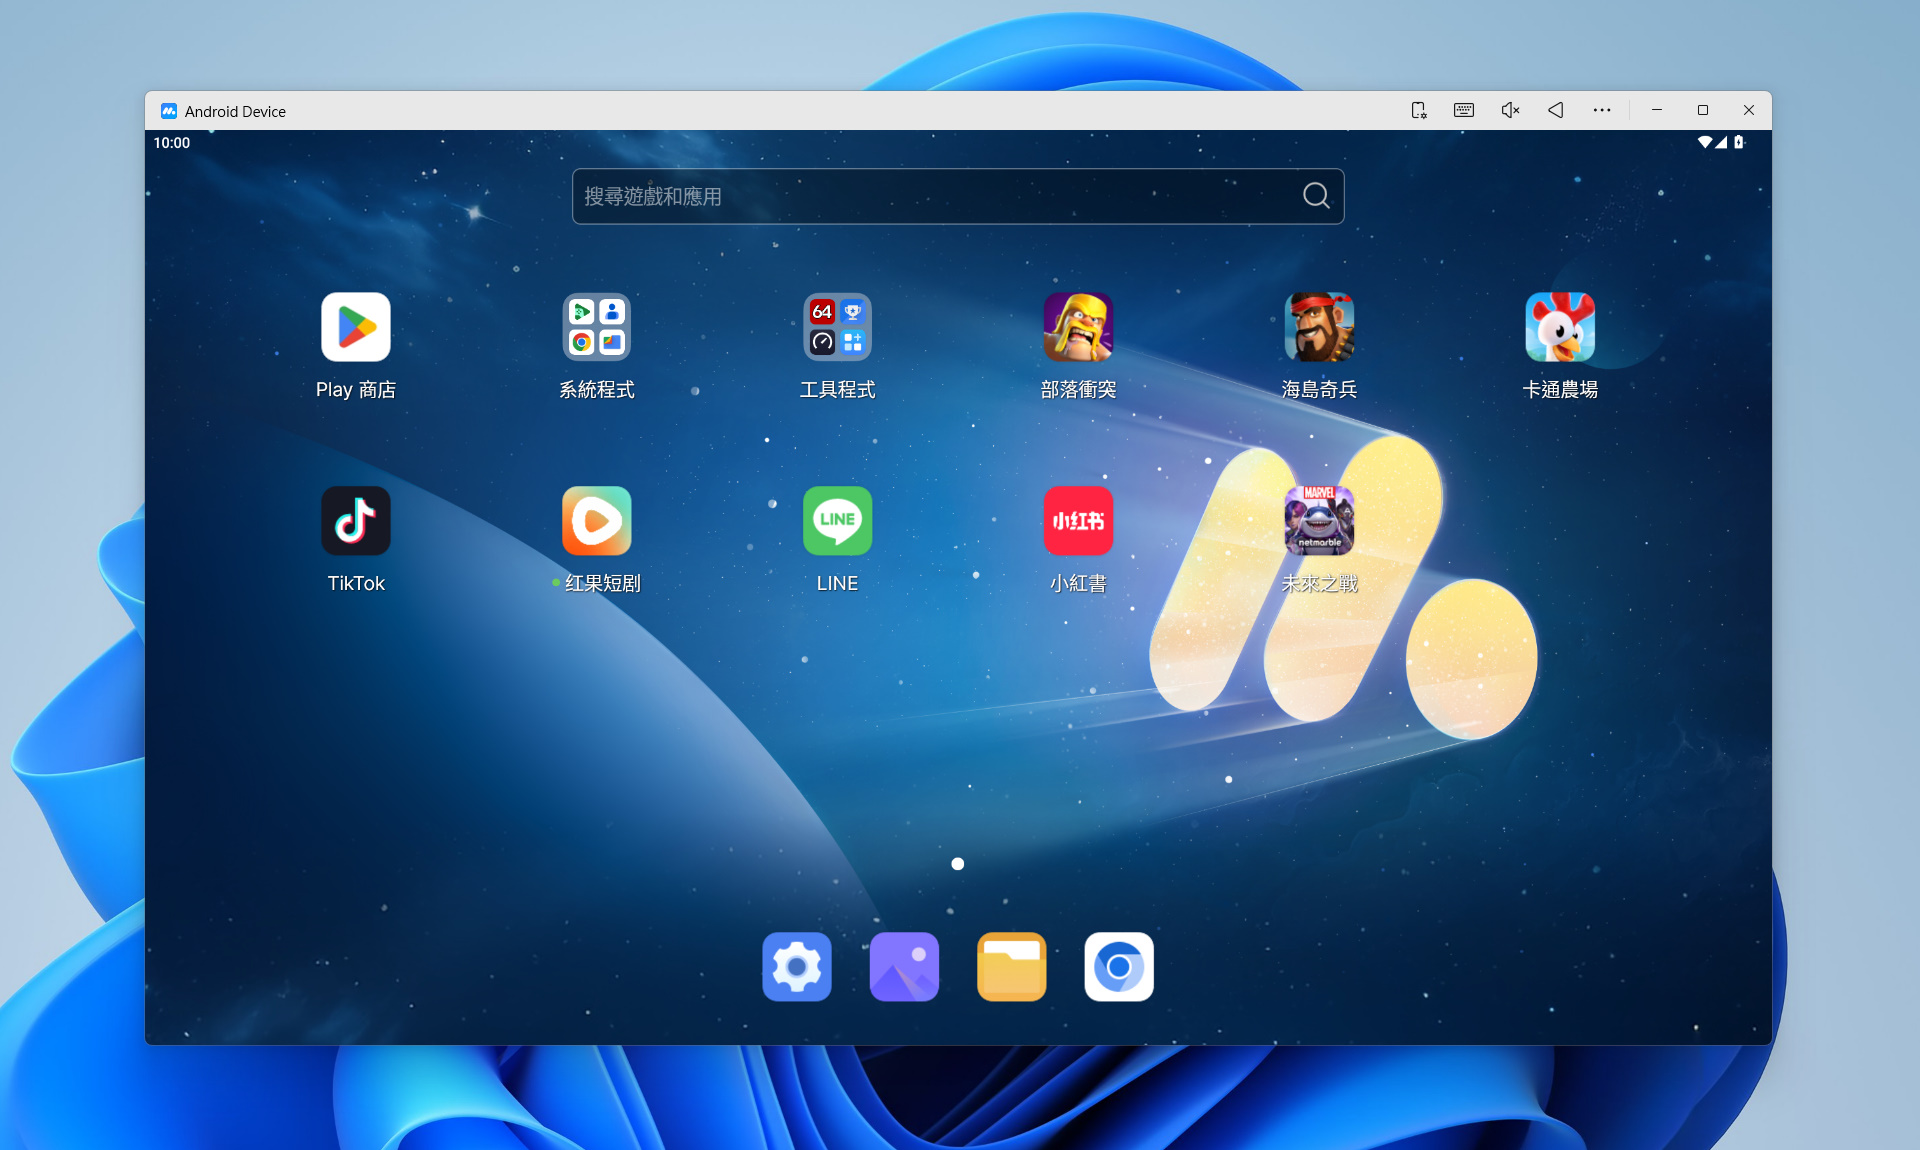The image size is (1920, 1150).
Task: Launch 海島奇兵 (Boom Beach)
Action: pos(1319,327)
